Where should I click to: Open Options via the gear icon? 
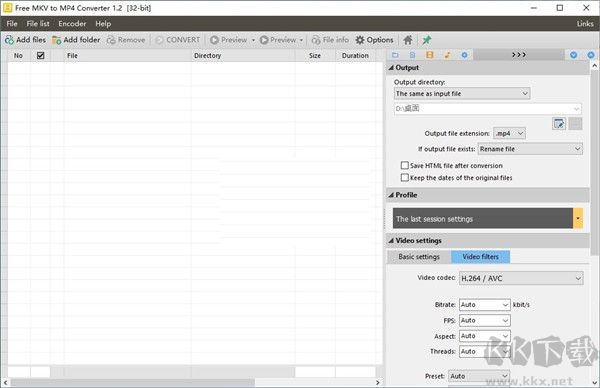click(360, 40)
